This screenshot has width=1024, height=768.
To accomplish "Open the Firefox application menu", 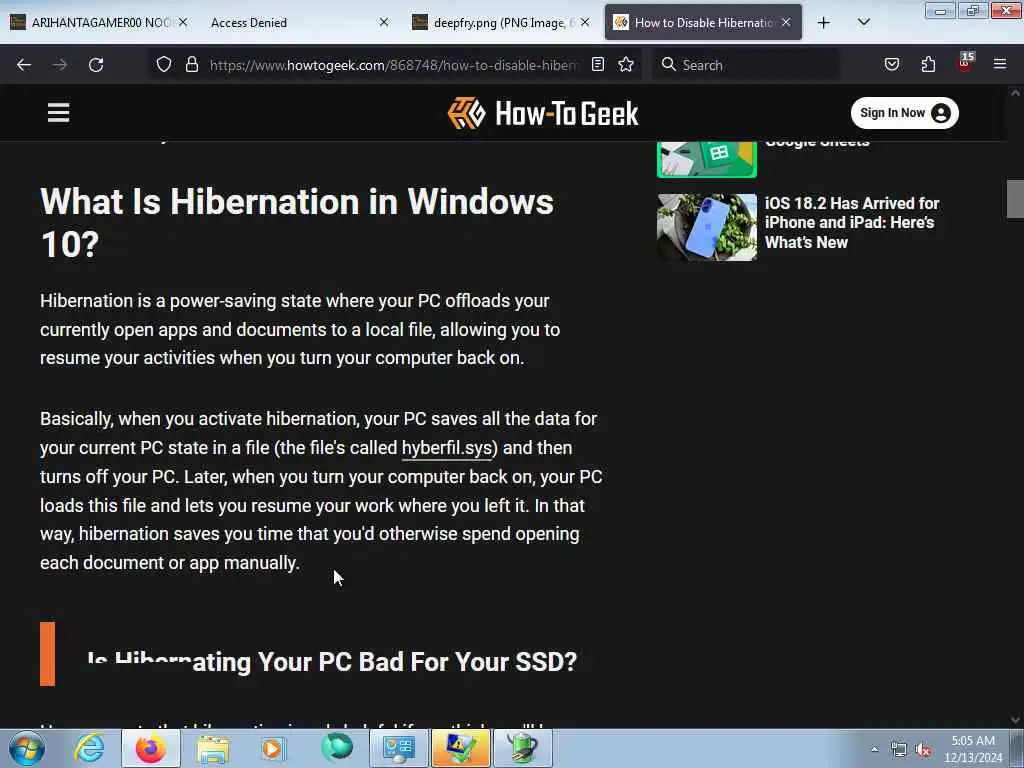I will 1000,64.
